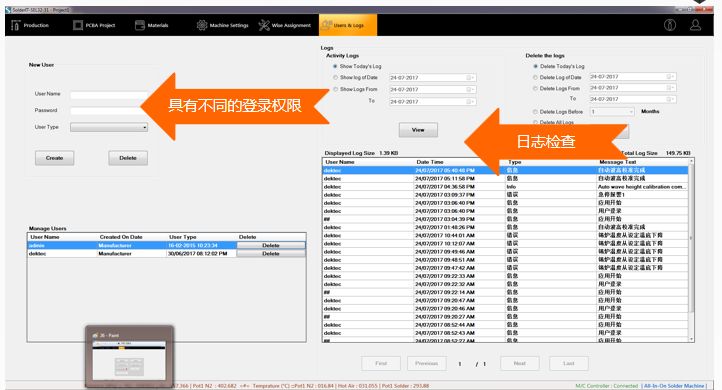Select Show log of Date option

coord(335,77)
